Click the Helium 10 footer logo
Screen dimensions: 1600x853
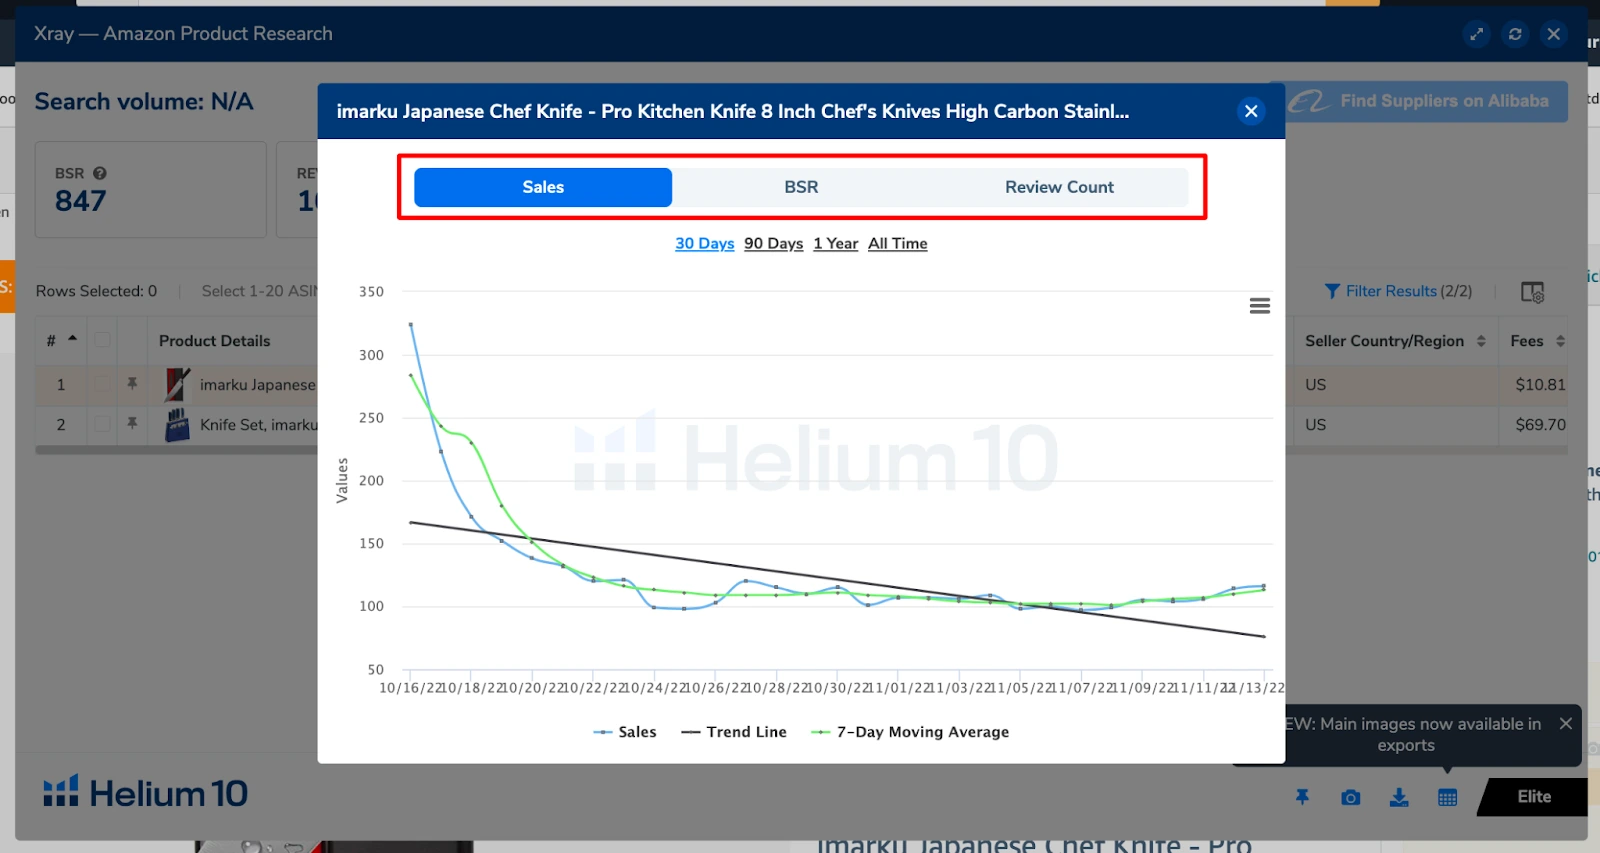point(146,793)
